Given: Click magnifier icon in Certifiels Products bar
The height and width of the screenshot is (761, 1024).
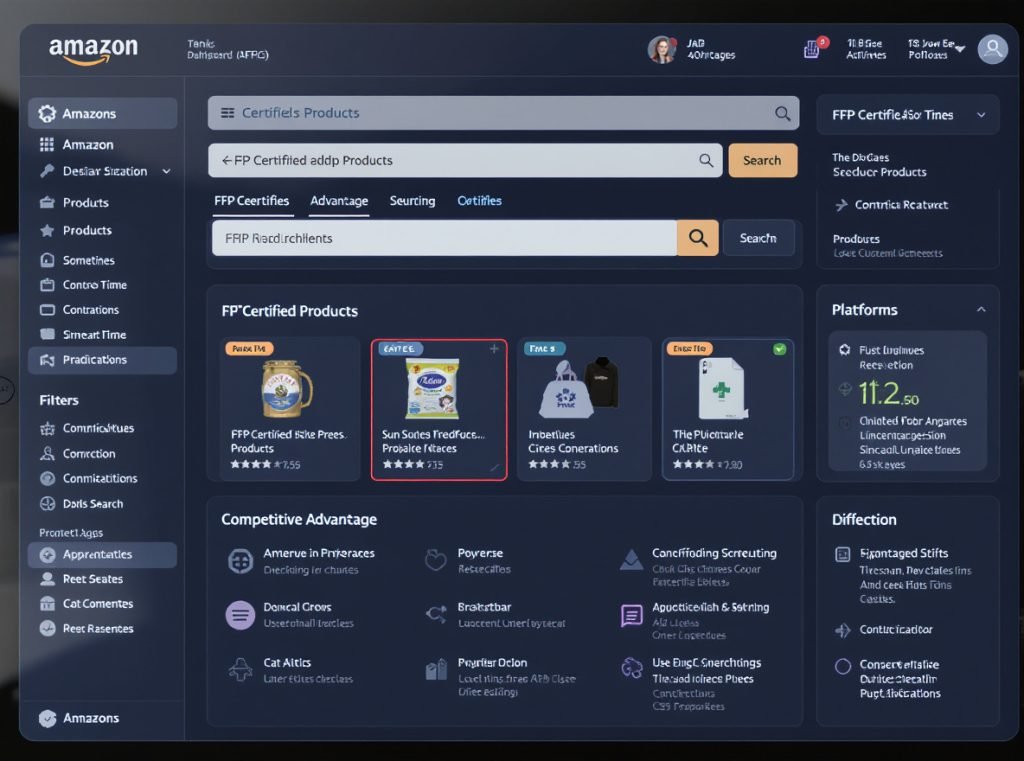Looking at the screenshot, I should click(783, 114).
